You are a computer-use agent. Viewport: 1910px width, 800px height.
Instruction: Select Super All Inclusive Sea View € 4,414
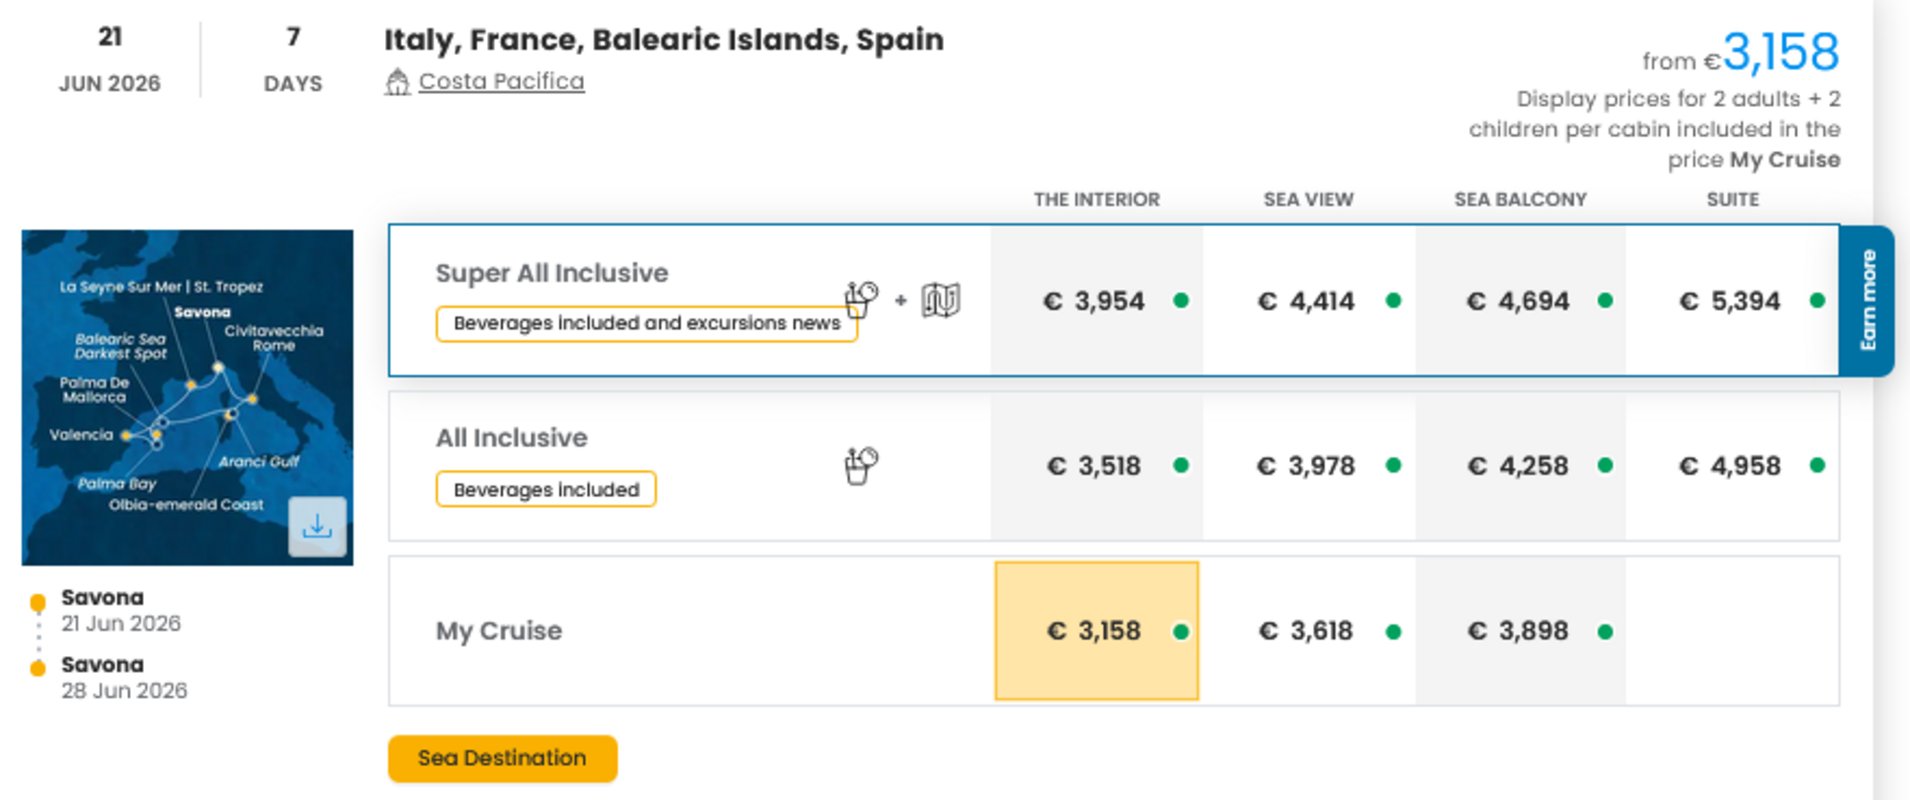[x=1307, y=301]
